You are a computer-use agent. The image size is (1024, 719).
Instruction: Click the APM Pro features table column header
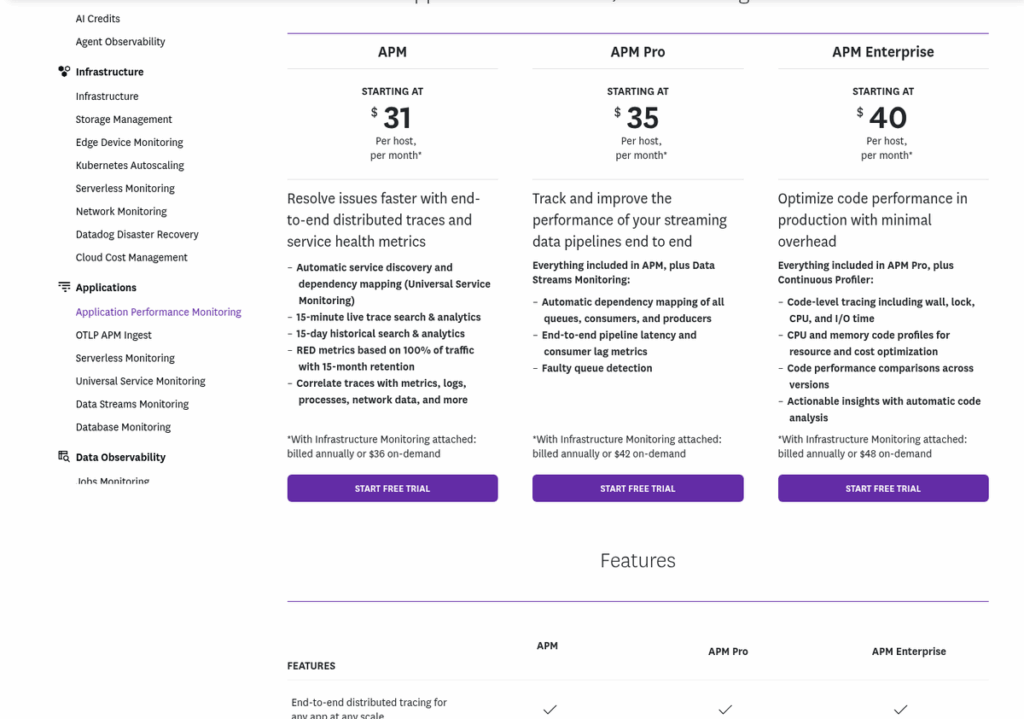click(x=728, y=651)
